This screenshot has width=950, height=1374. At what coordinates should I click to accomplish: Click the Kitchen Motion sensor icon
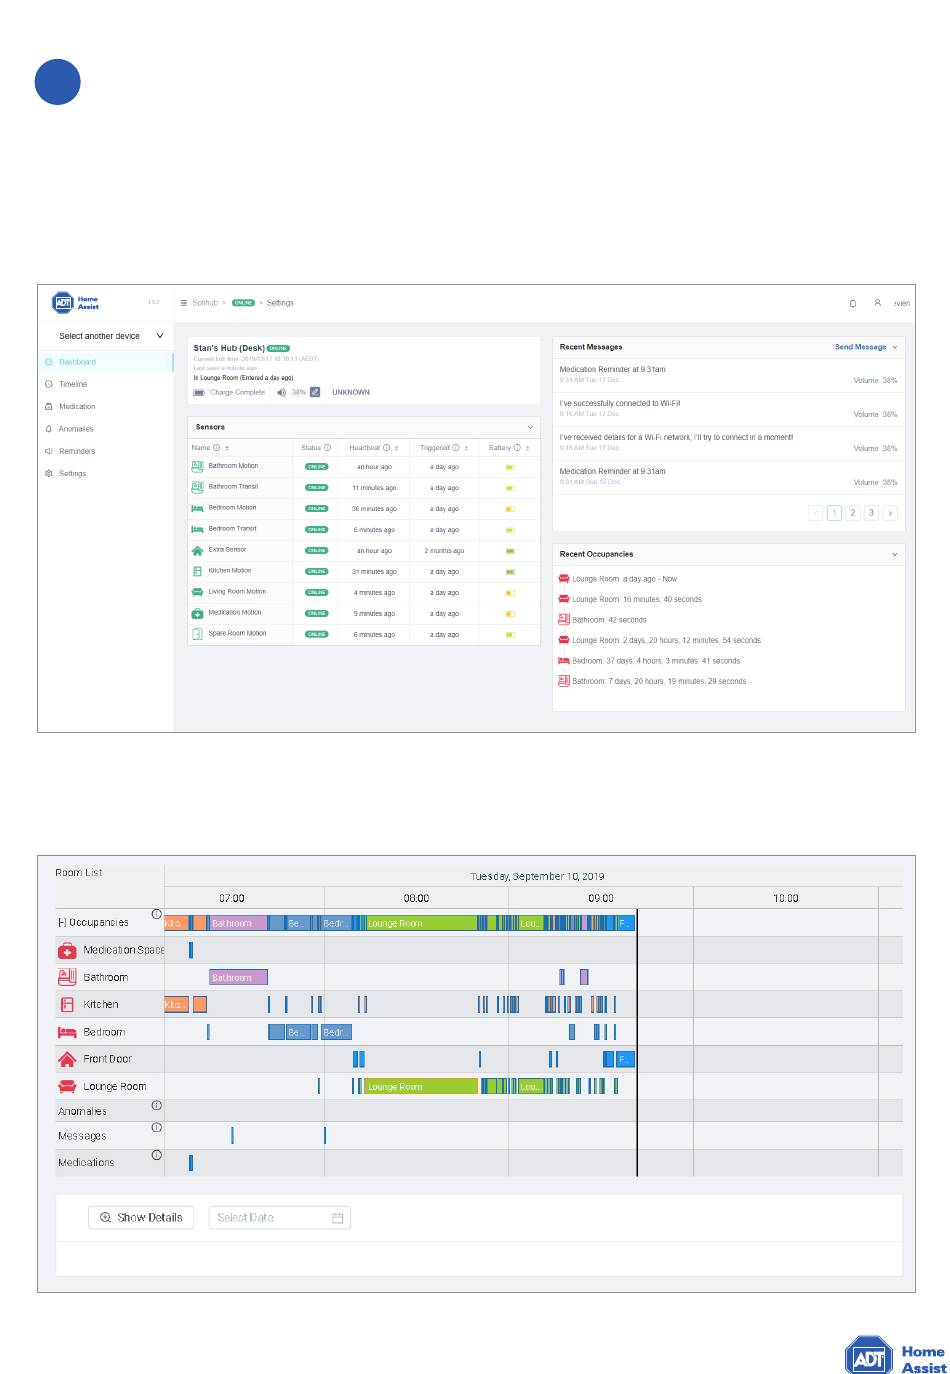click(197, 571)
